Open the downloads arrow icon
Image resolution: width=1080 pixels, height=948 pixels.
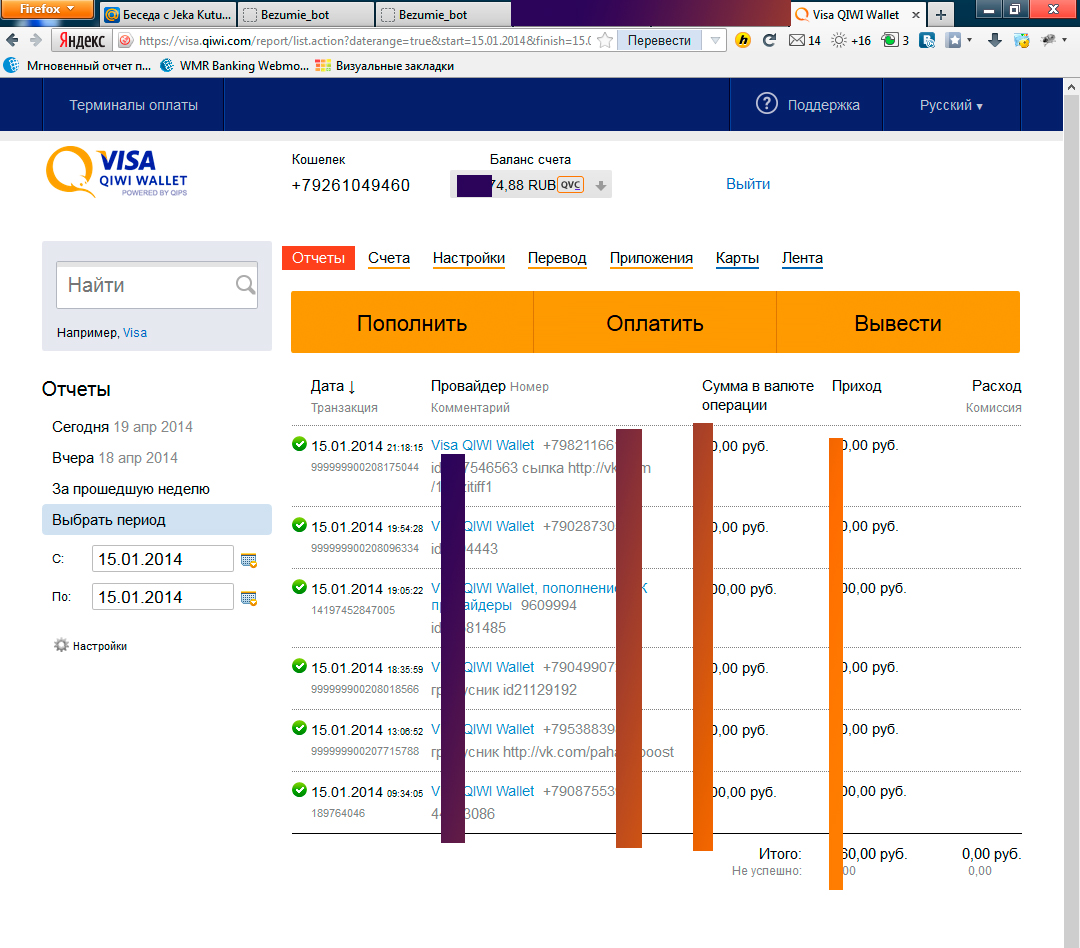(995, 41)
